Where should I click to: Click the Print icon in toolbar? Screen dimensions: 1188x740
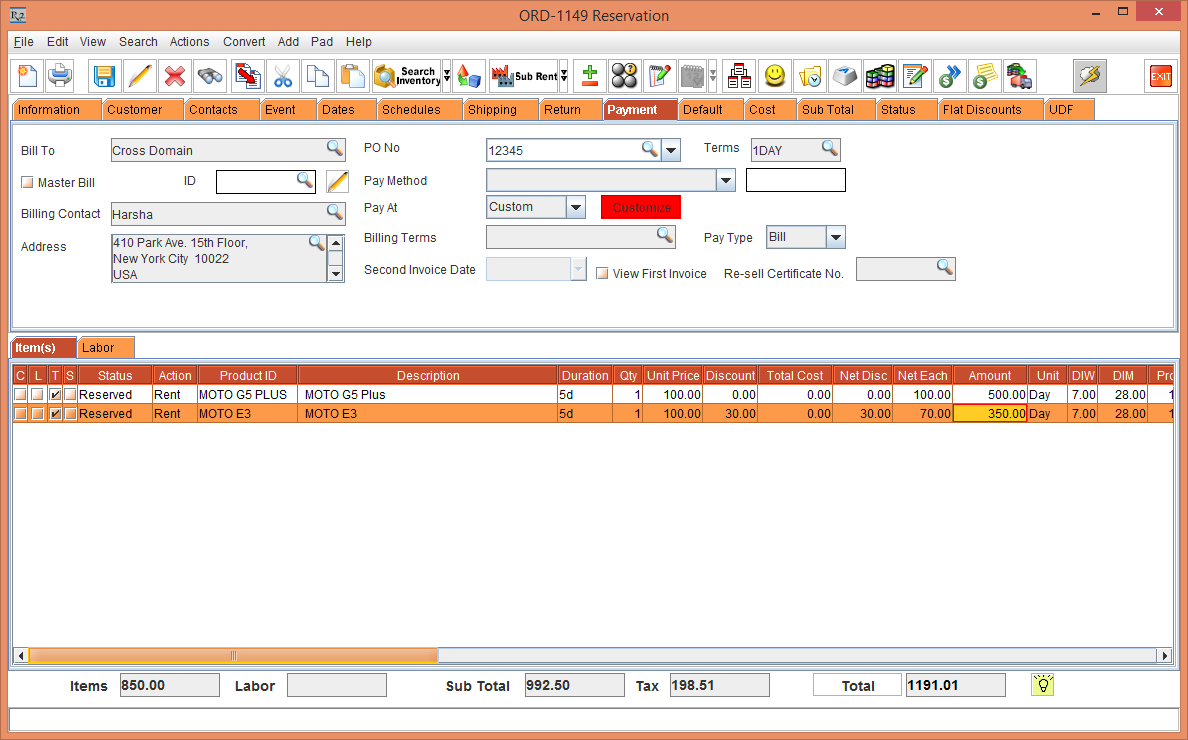tap(60, 76)
